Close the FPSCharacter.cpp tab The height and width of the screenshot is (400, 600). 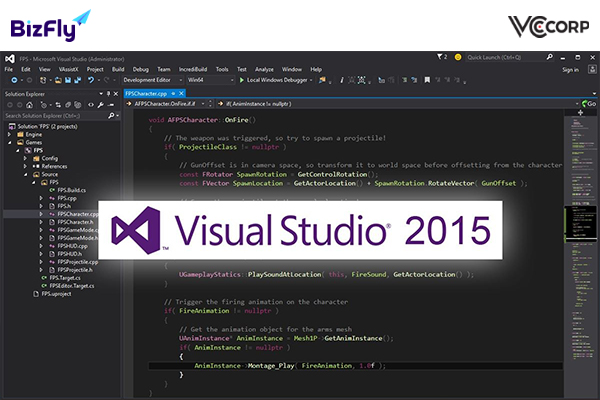coord(181,93)
